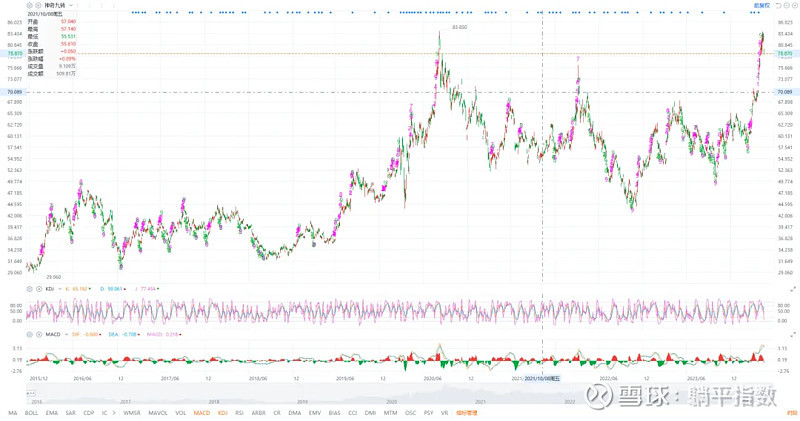The height and width of the screenshot is (421, 800).
Task: Click the 前复权 adjustment option
Action: click(x=762, y=5)
